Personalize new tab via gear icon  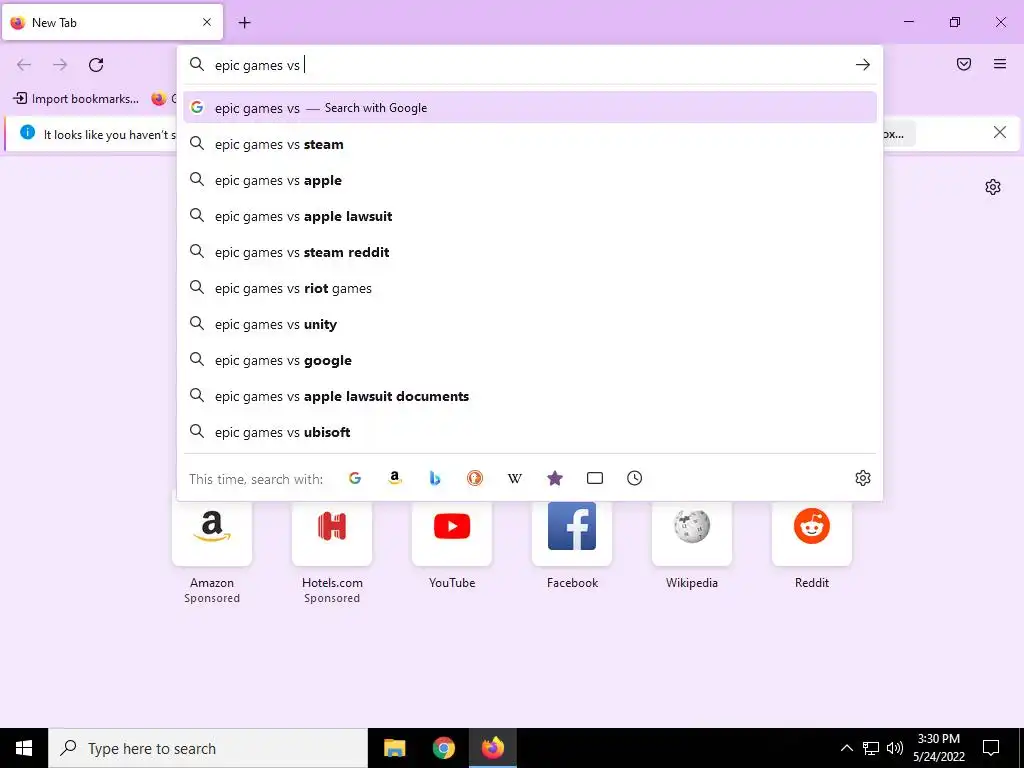pos(993,187)
